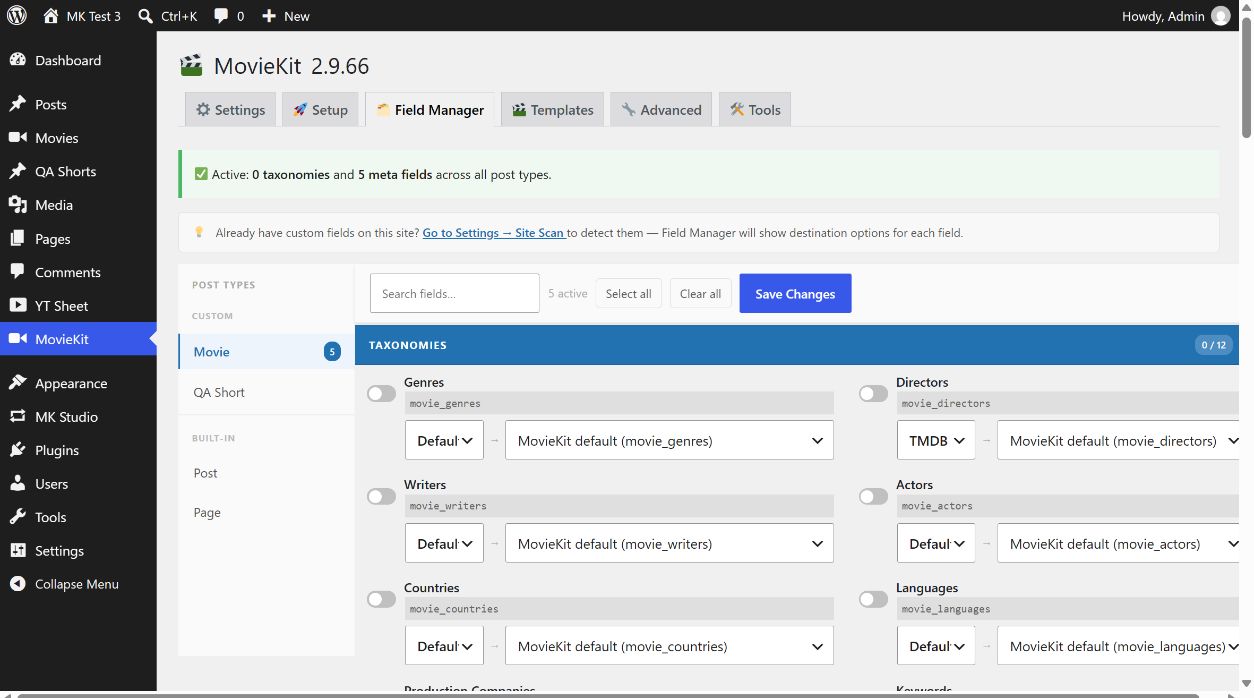Switch to the Setup tab
The width and height of the screenshot is (1254, 698).
(x=320, y=110)
